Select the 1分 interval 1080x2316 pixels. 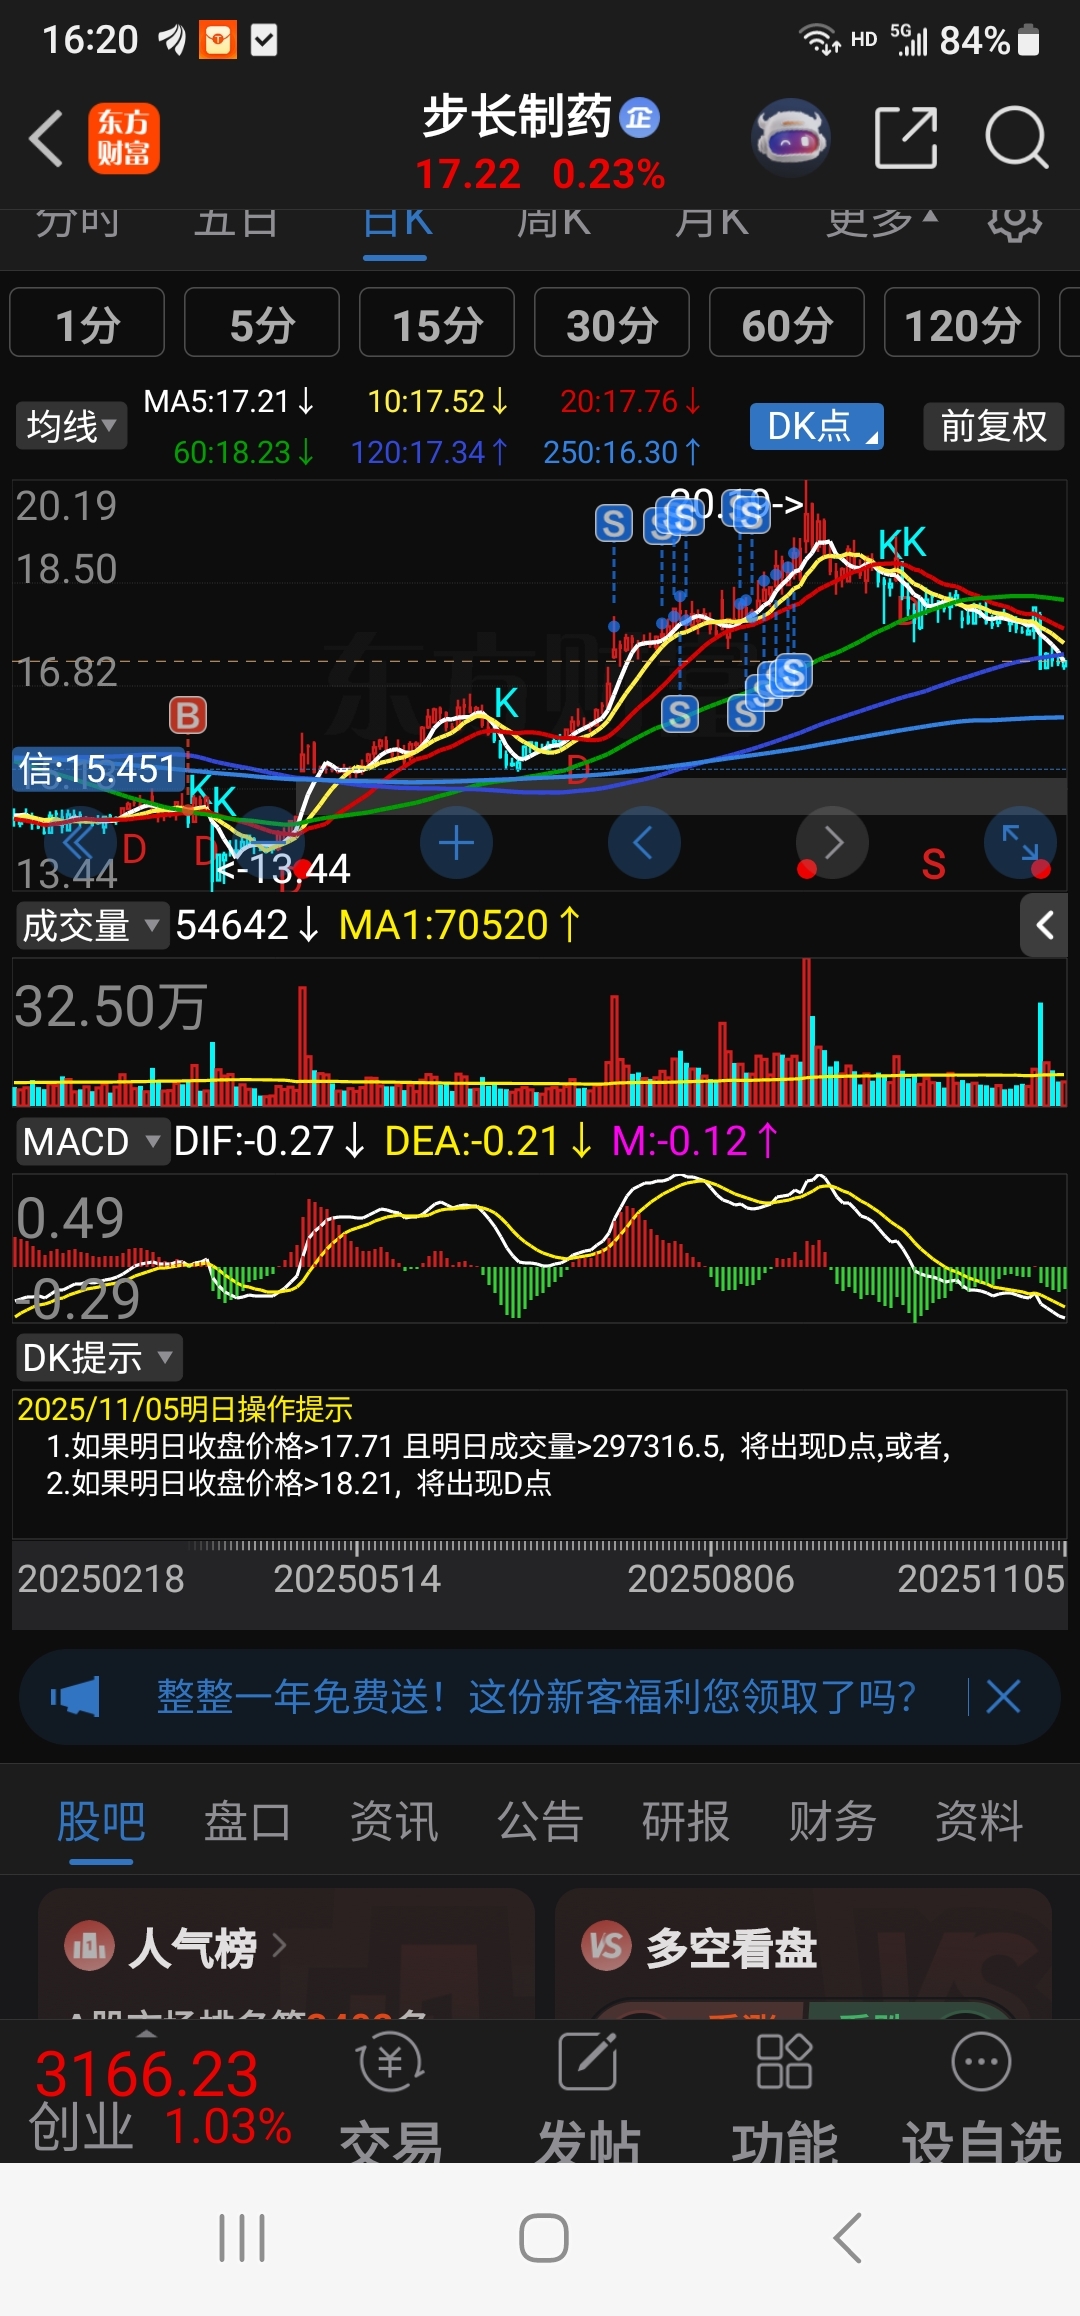pyautogui.click(x=87, y=322)
